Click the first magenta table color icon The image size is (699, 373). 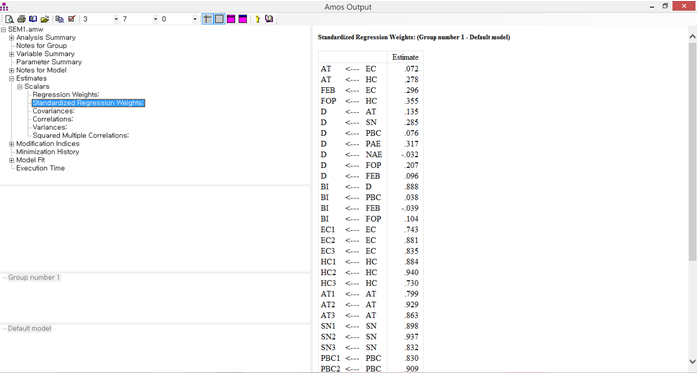pos(231,19)
